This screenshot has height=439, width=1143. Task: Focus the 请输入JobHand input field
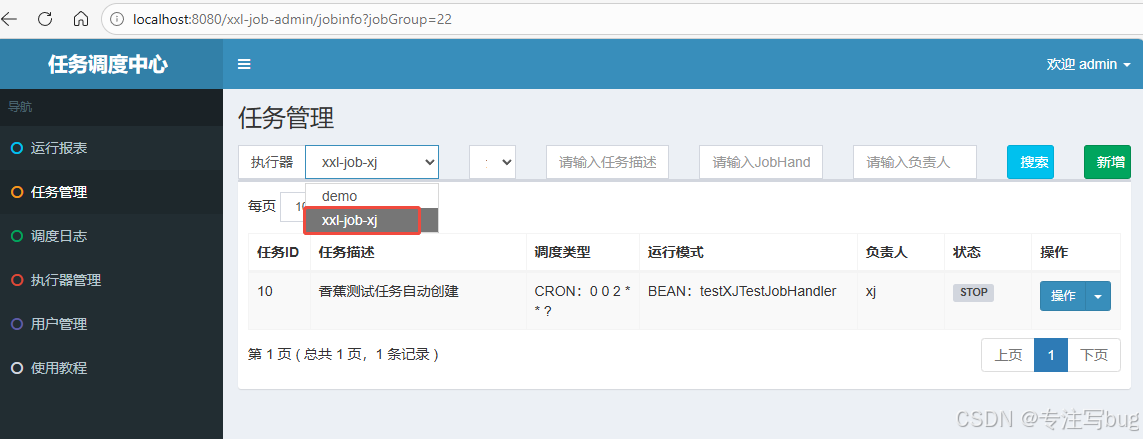click(761, 162)
